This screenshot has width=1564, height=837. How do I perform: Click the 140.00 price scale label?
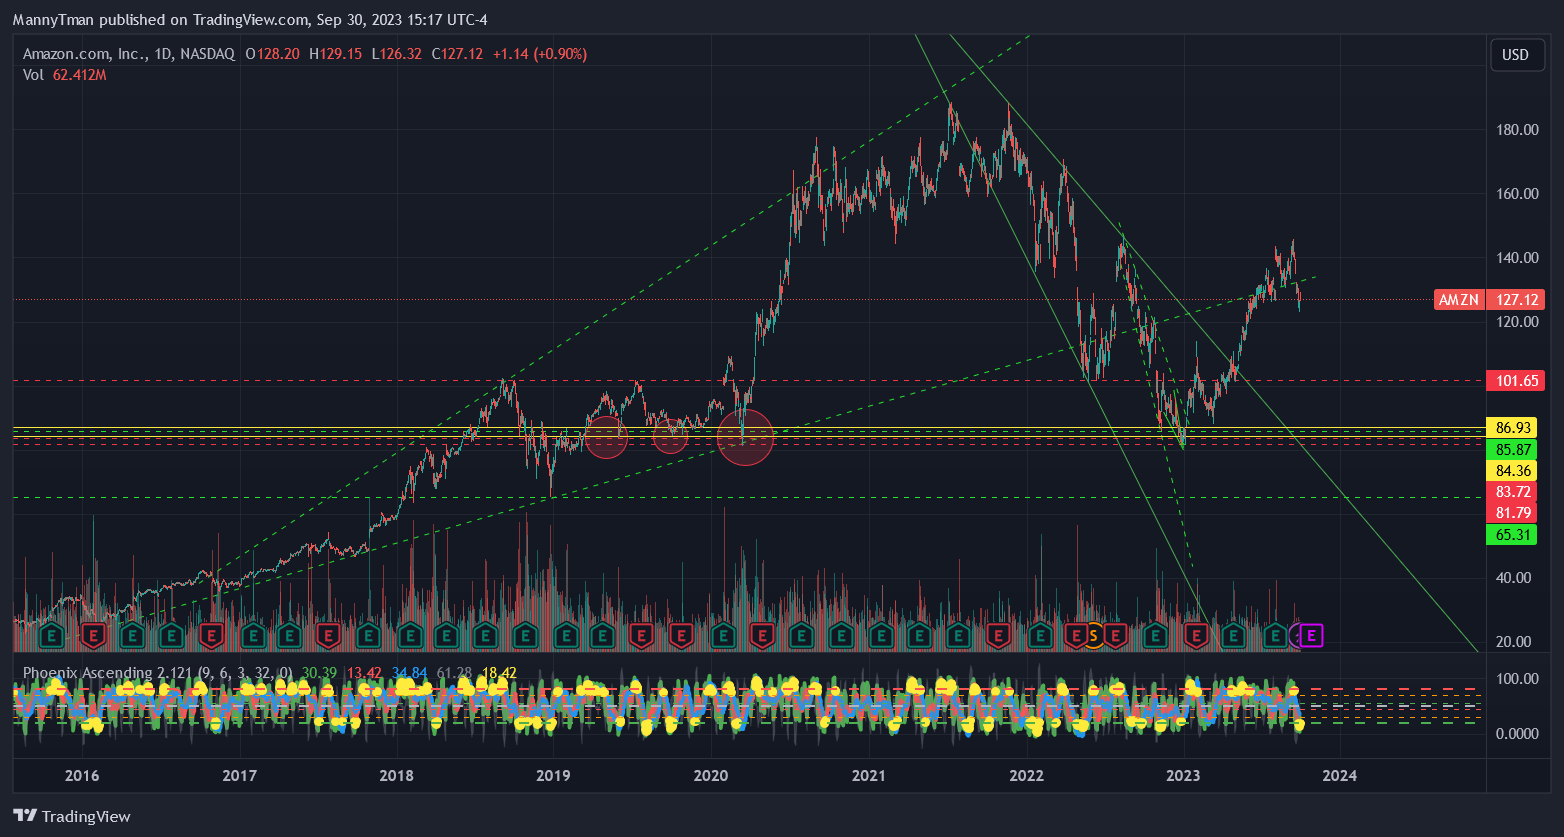click(x=1517, y=257)
